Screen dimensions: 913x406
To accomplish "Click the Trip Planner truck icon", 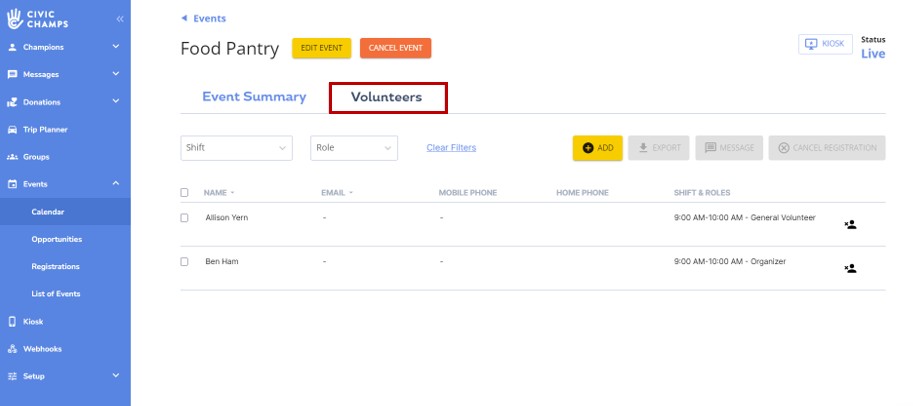I will point(12,129).
